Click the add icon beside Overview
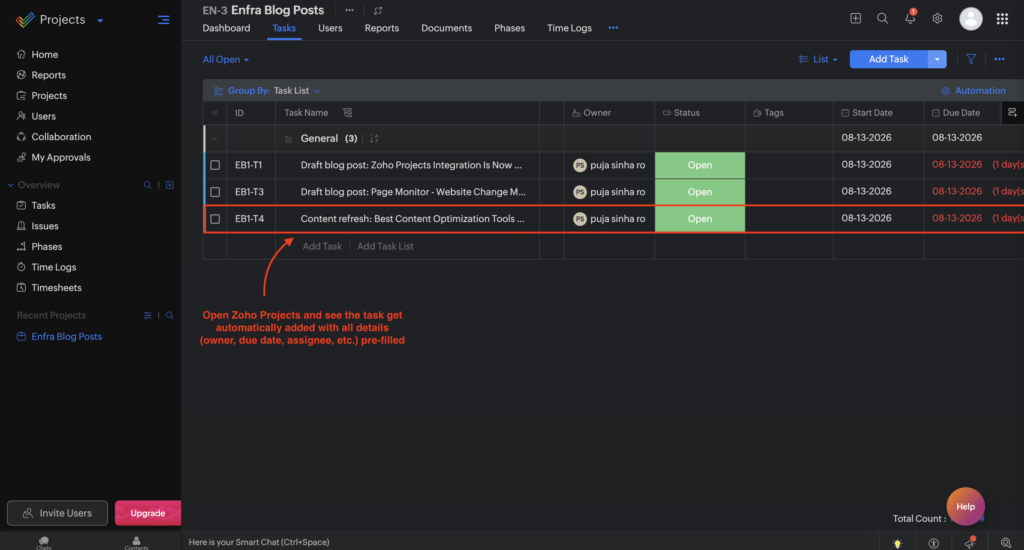 (x=170, y=185)
